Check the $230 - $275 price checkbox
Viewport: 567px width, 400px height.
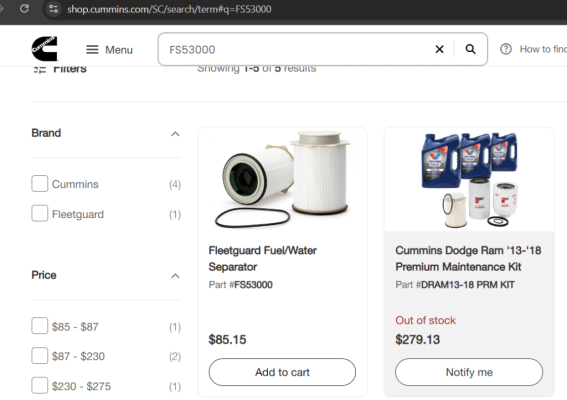coord(40,386)
